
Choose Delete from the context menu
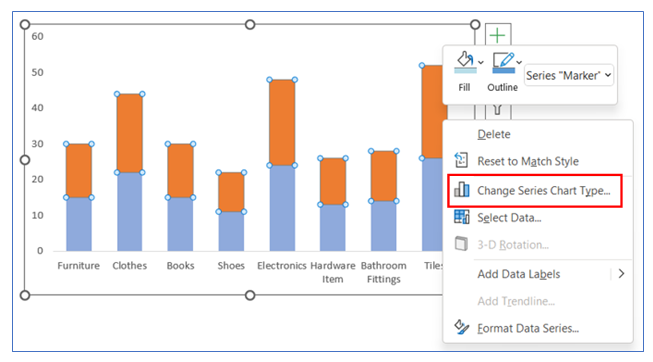click(x=494, y=134)
